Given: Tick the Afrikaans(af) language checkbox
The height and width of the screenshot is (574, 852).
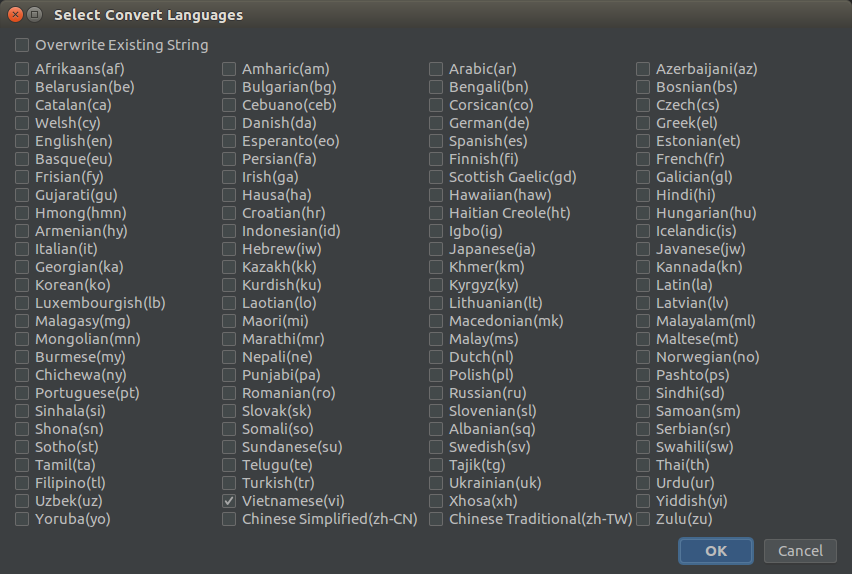Looking at the screenshot, I should click(x=22, y=69).
